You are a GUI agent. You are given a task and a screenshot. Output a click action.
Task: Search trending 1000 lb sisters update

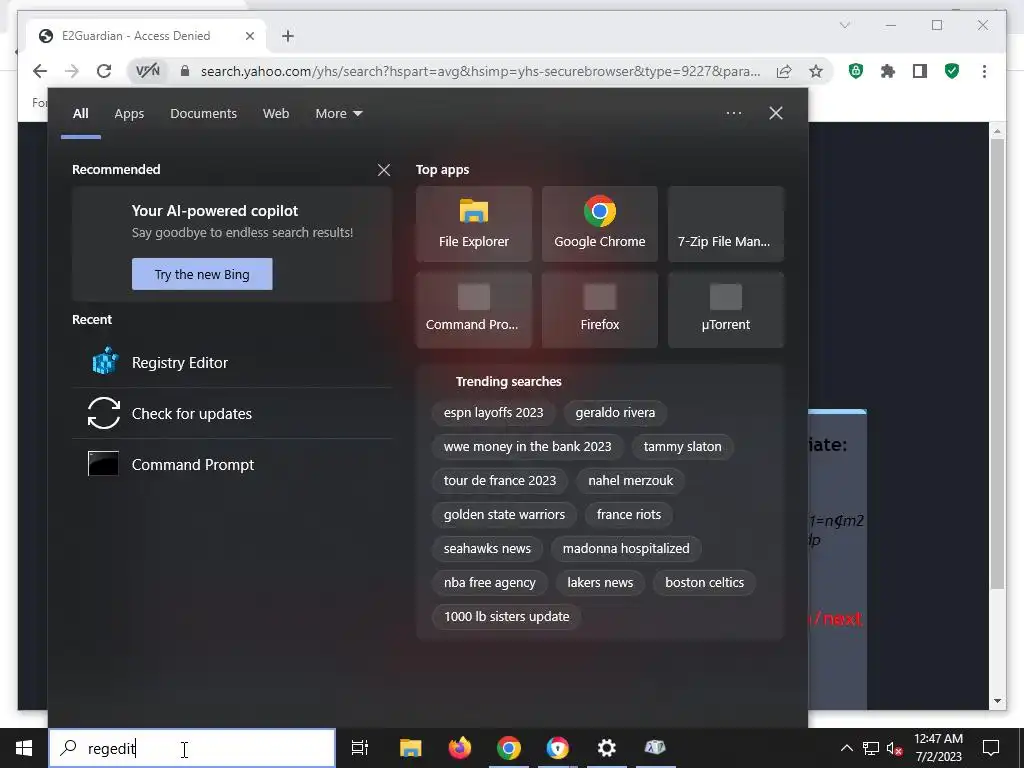tap(507, 616)
